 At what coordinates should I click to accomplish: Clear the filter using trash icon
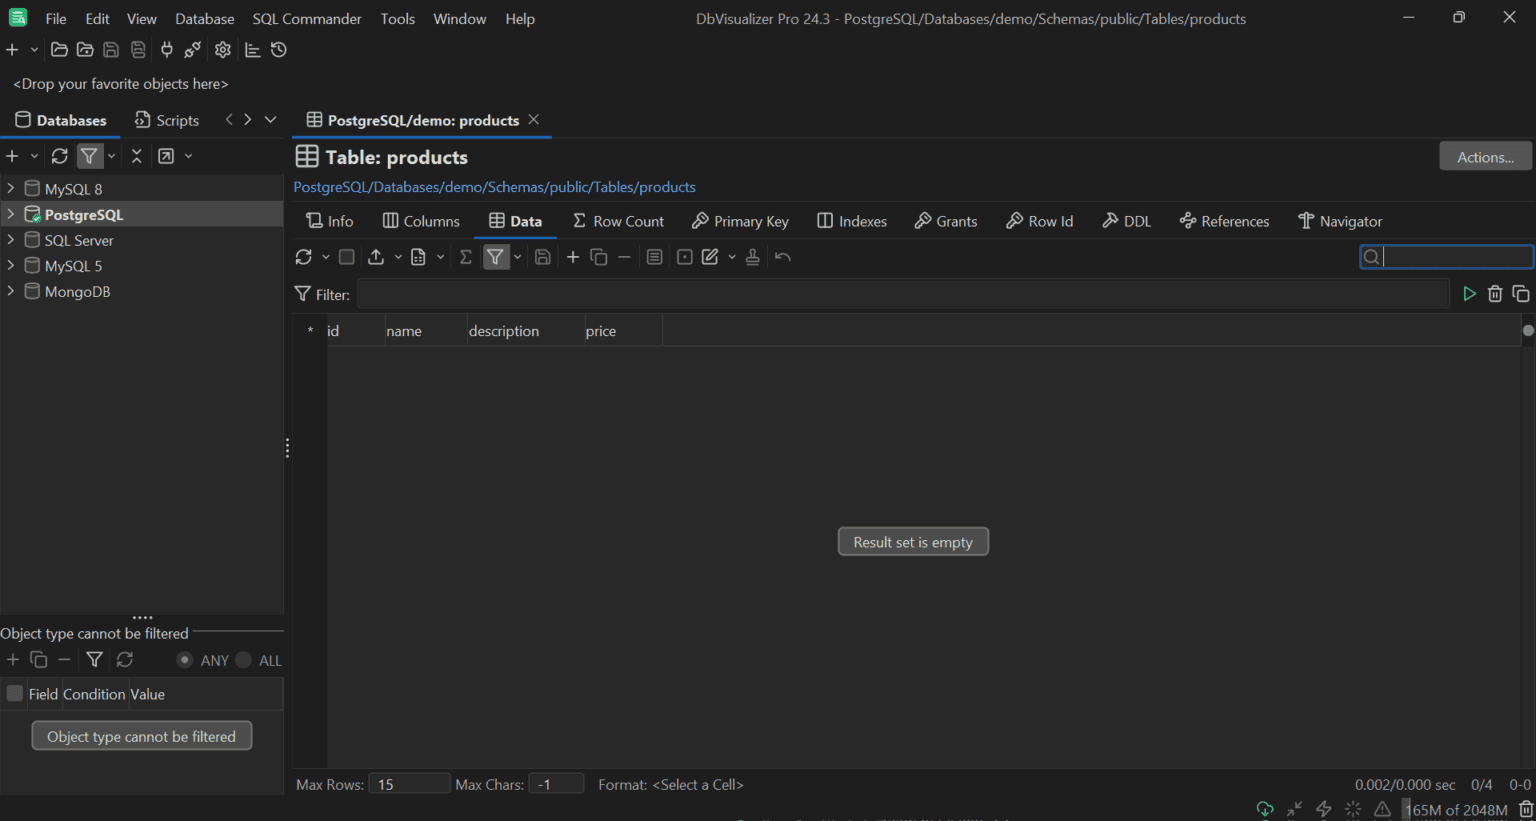pos(1495,293)
